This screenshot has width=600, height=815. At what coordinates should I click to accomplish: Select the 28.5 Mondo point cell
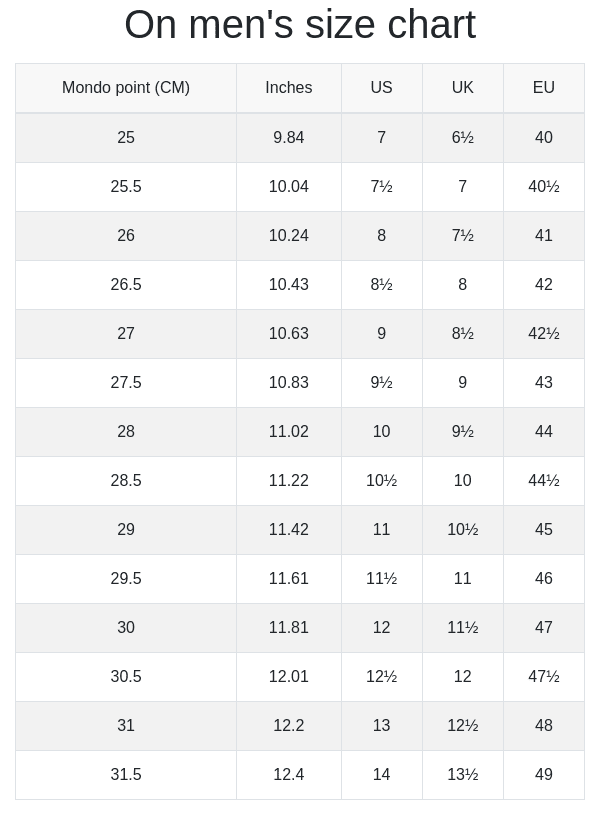point(126,481)
